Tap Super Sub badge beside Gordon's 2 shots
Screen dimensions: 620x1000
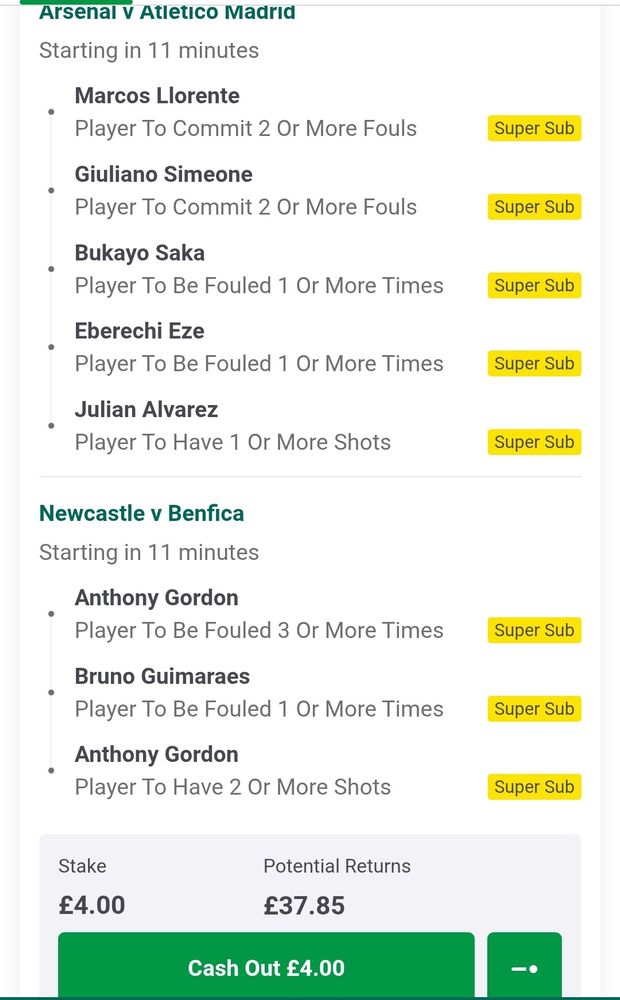pos(534,787)
